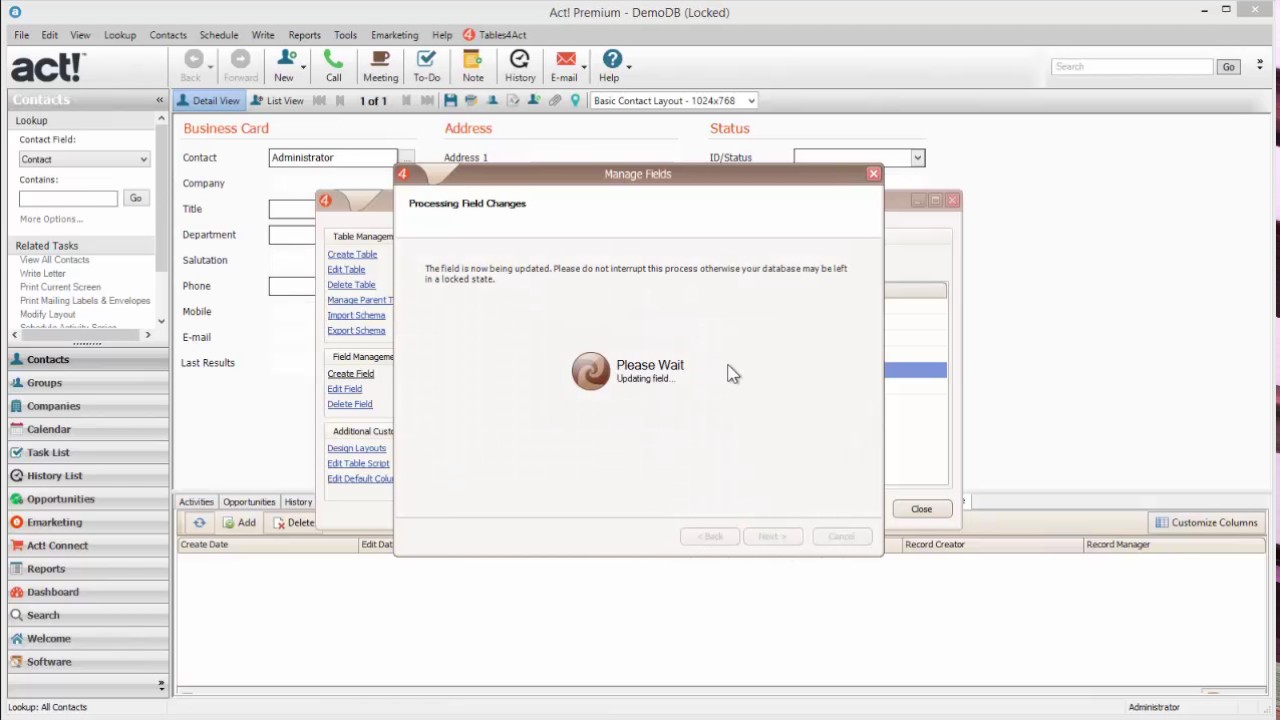1280x720 pixels.
Task: Open the Lookup menu
Action: [120, 35]
